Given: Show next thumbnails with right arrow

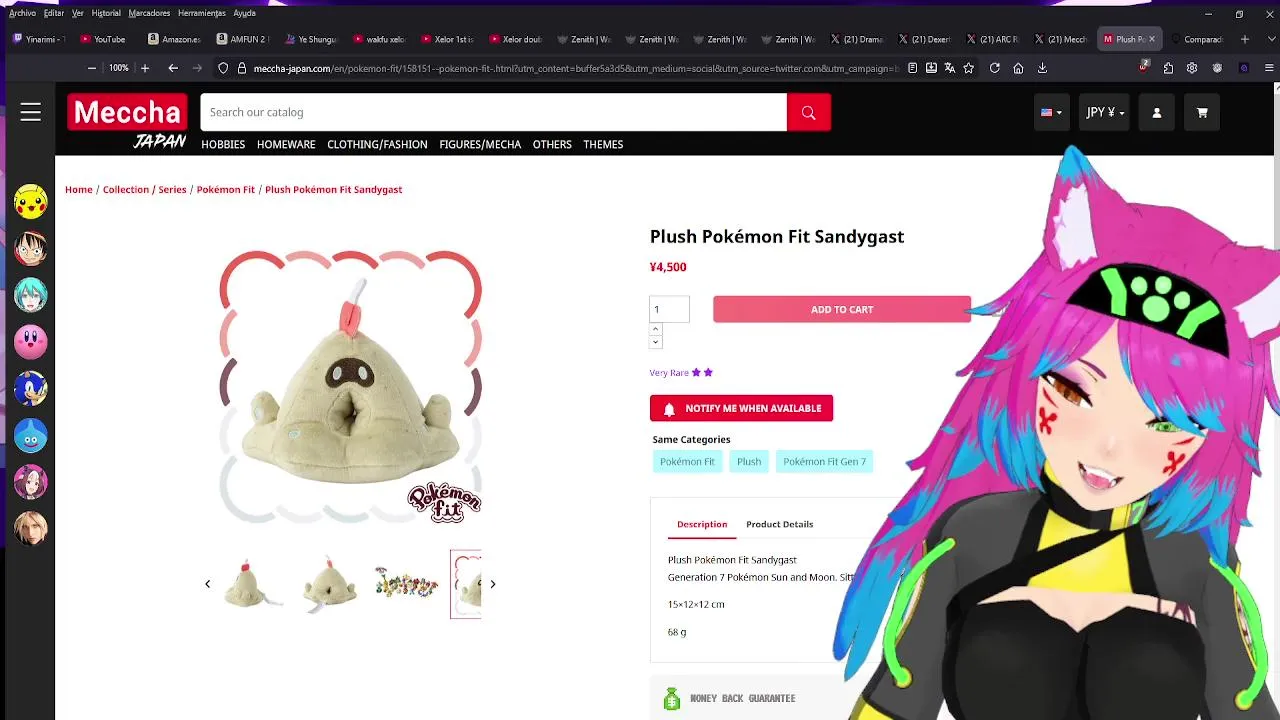Looking at the screenshot, I should point(492,584).
